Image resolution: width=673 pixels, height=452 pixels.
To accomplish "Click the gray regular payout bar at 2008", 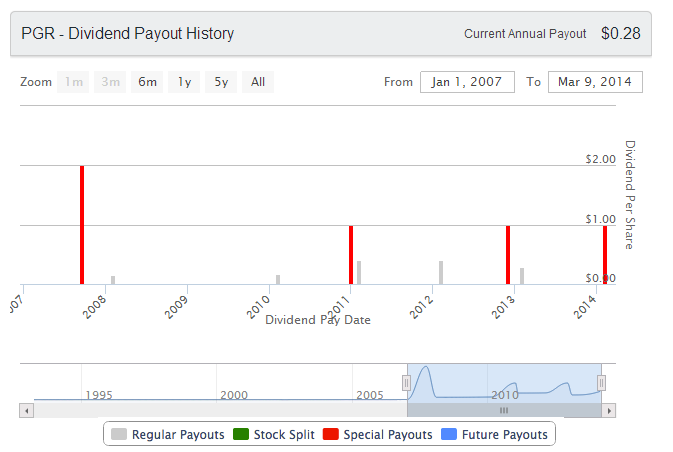I will [x=113, y=280].
